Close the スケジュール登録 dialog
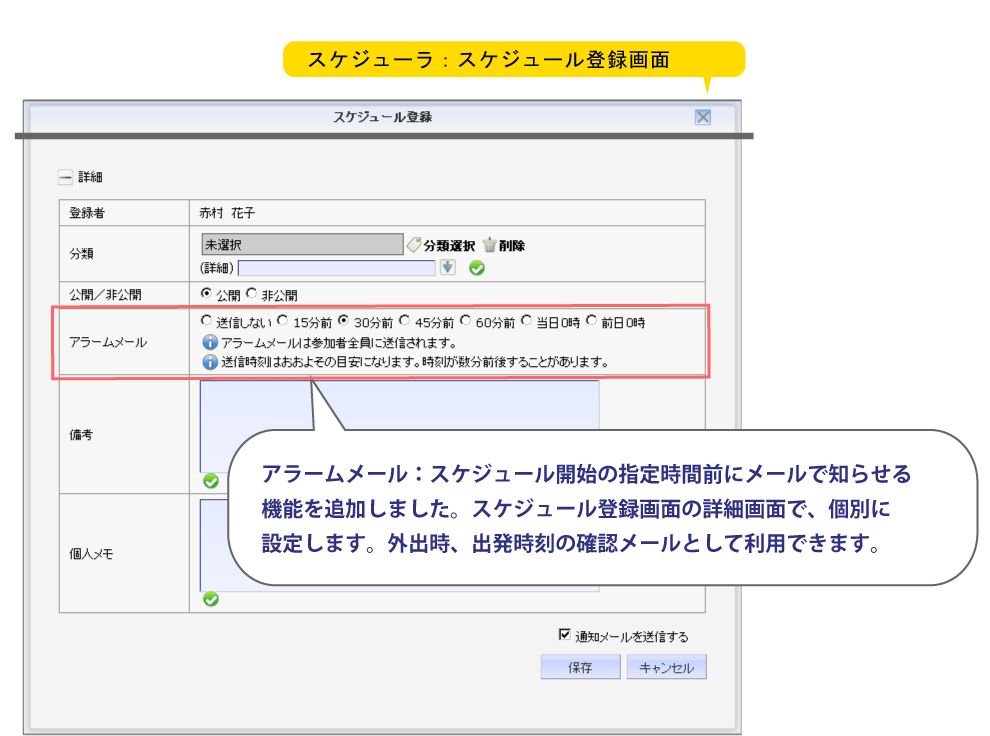 pyautogui.click(x=703, y=117)
